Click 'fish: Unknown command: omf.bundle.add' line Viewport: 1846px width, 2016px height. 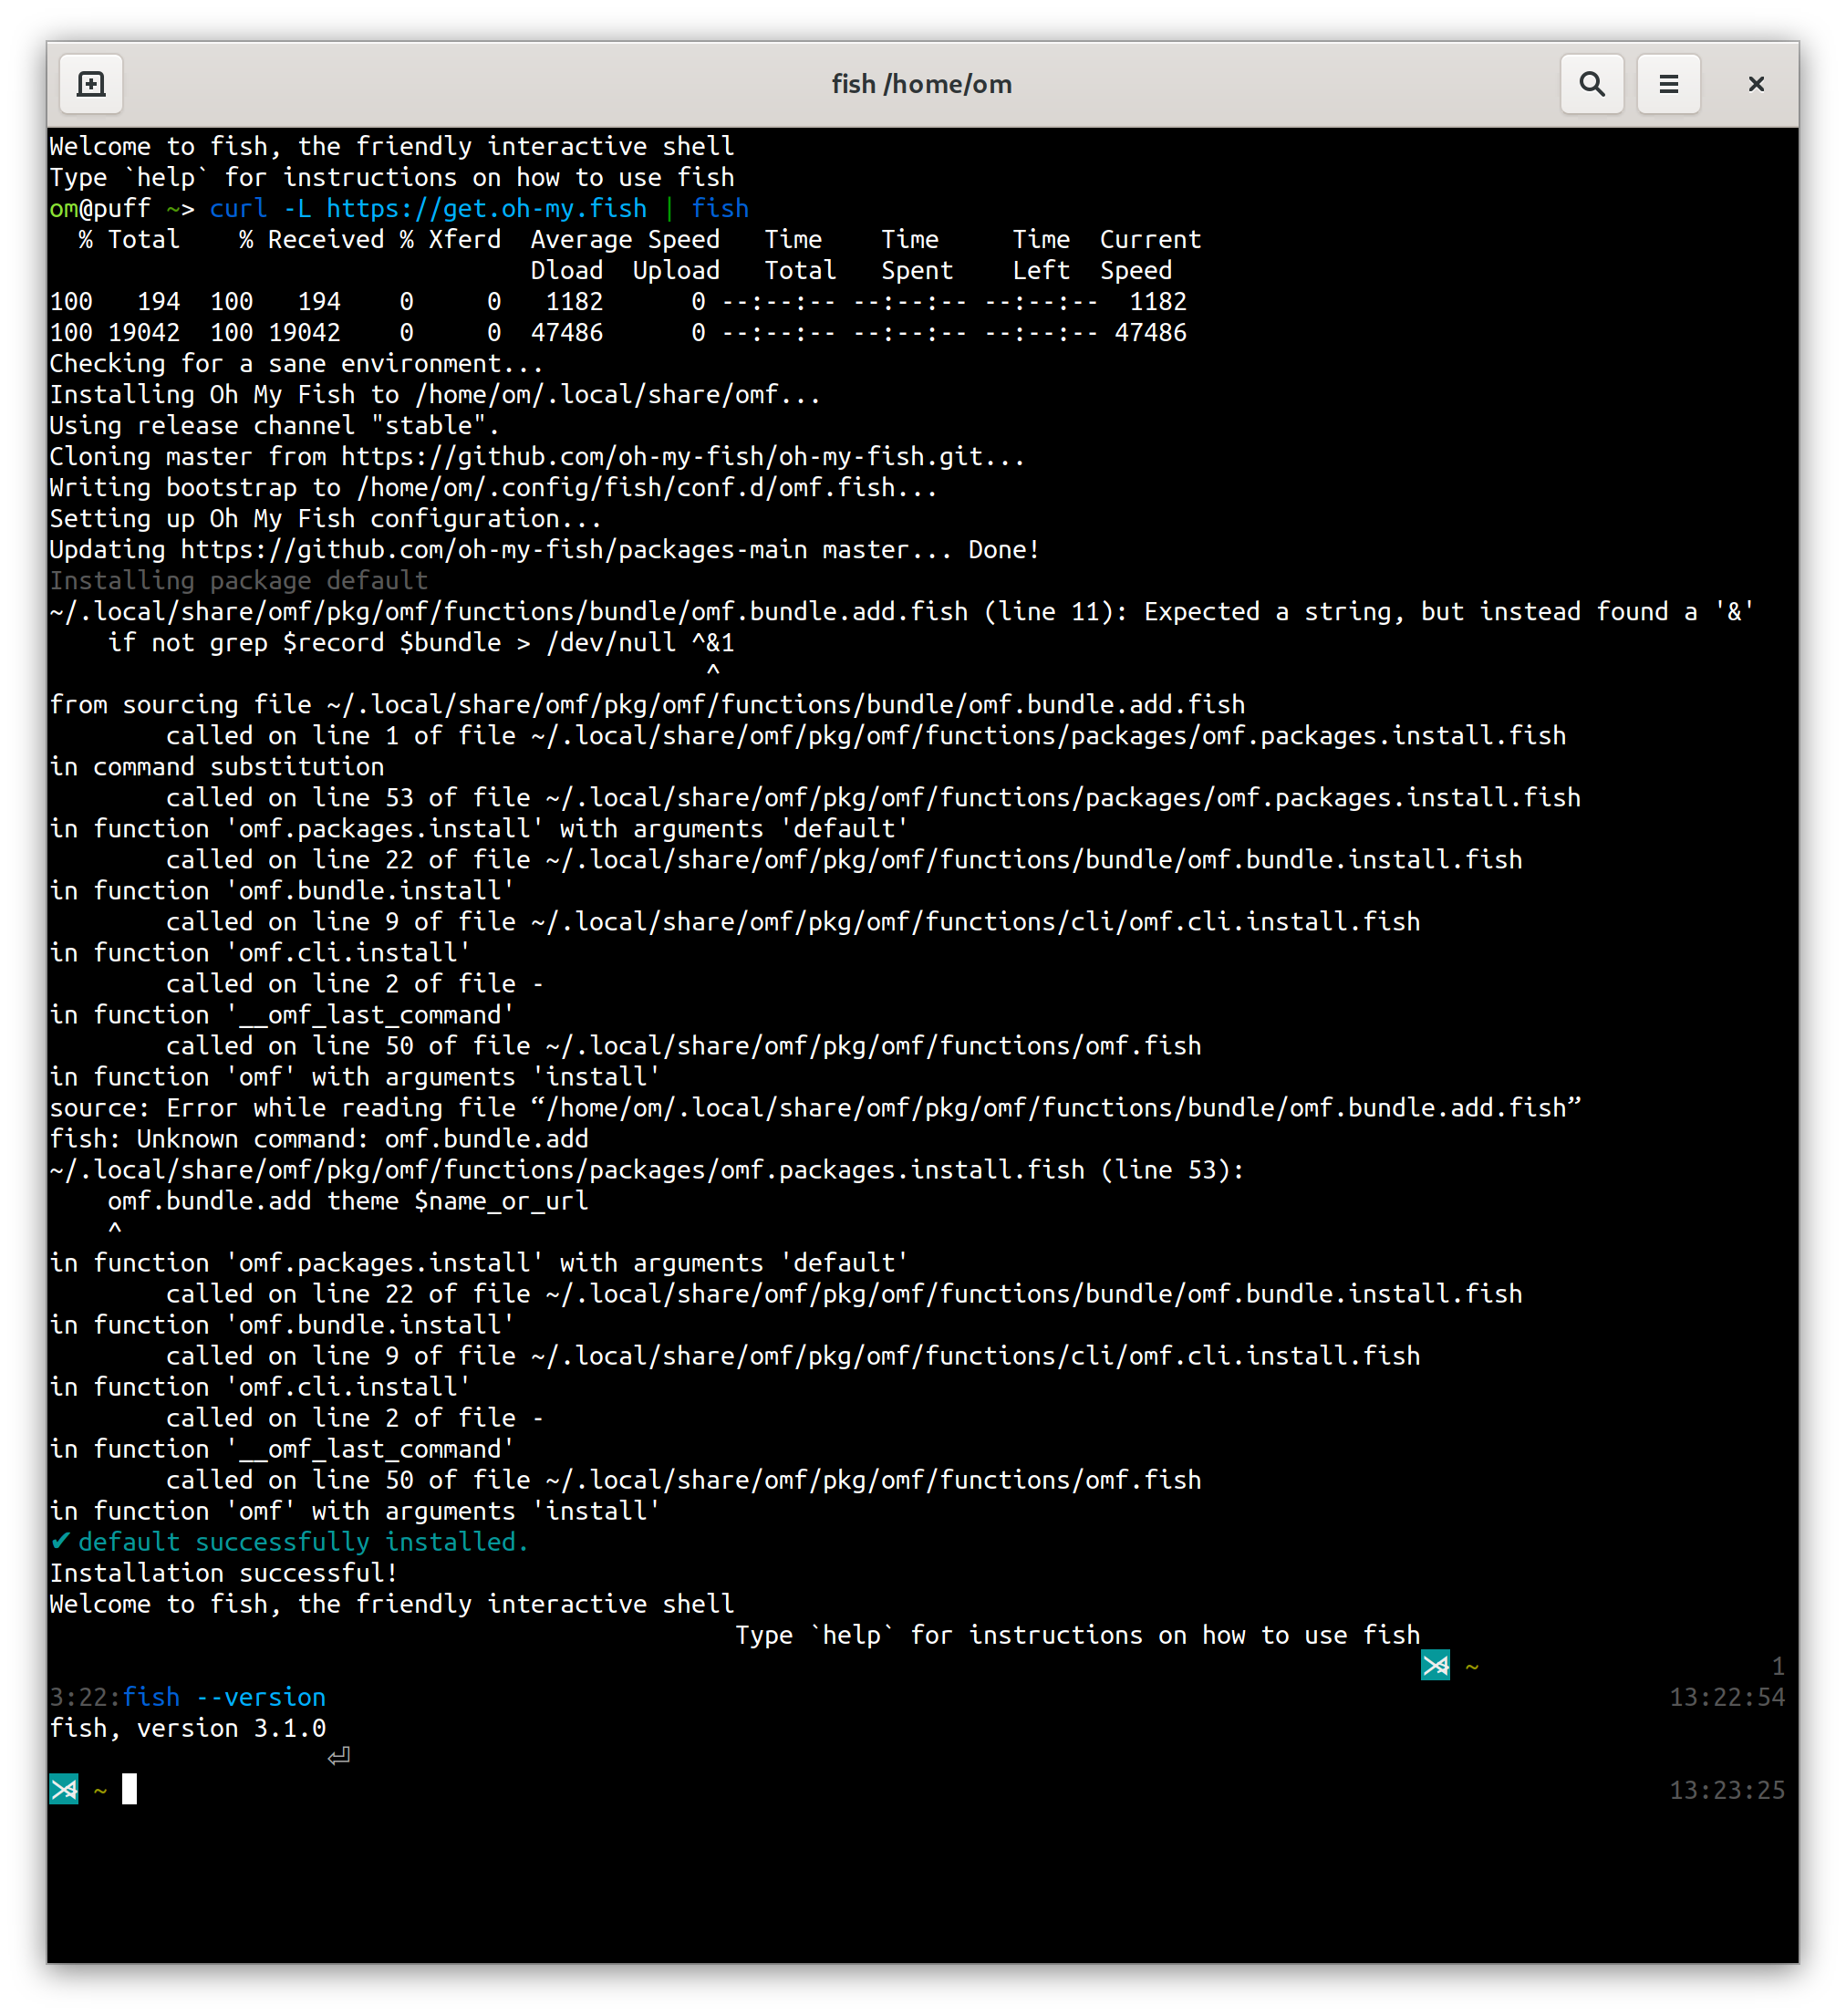click(319, 1138)
